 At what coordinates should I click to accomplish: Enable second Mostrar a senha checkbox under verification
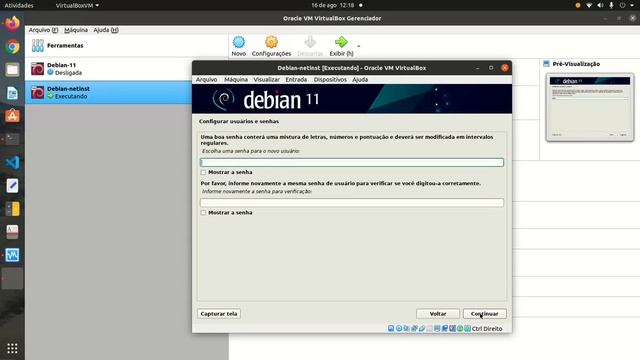pos(203,213)
